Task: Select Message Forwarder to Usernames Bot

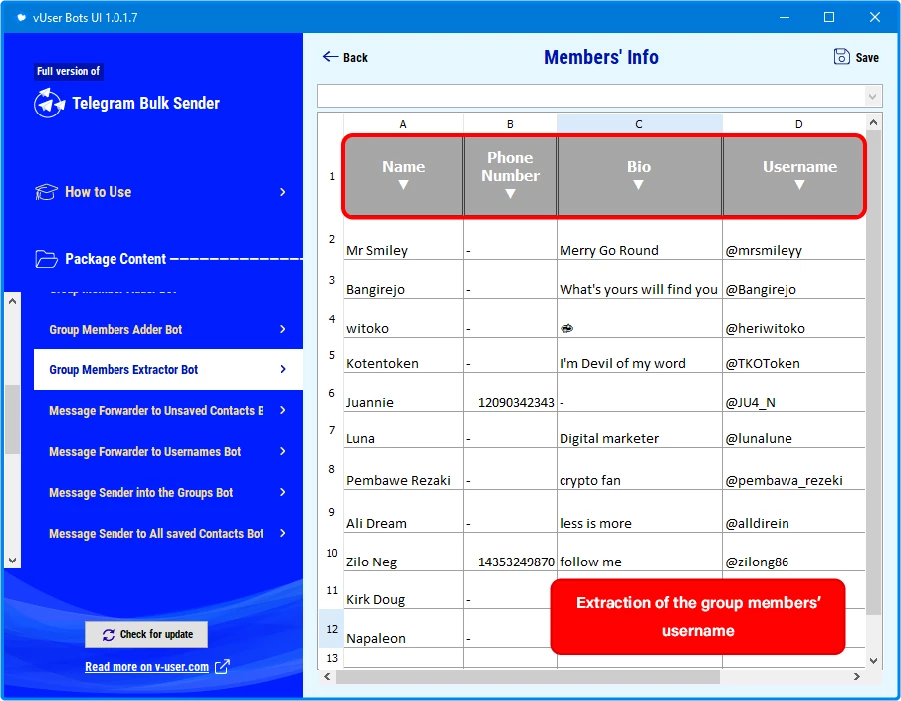Action: click(x=168, y=452)
